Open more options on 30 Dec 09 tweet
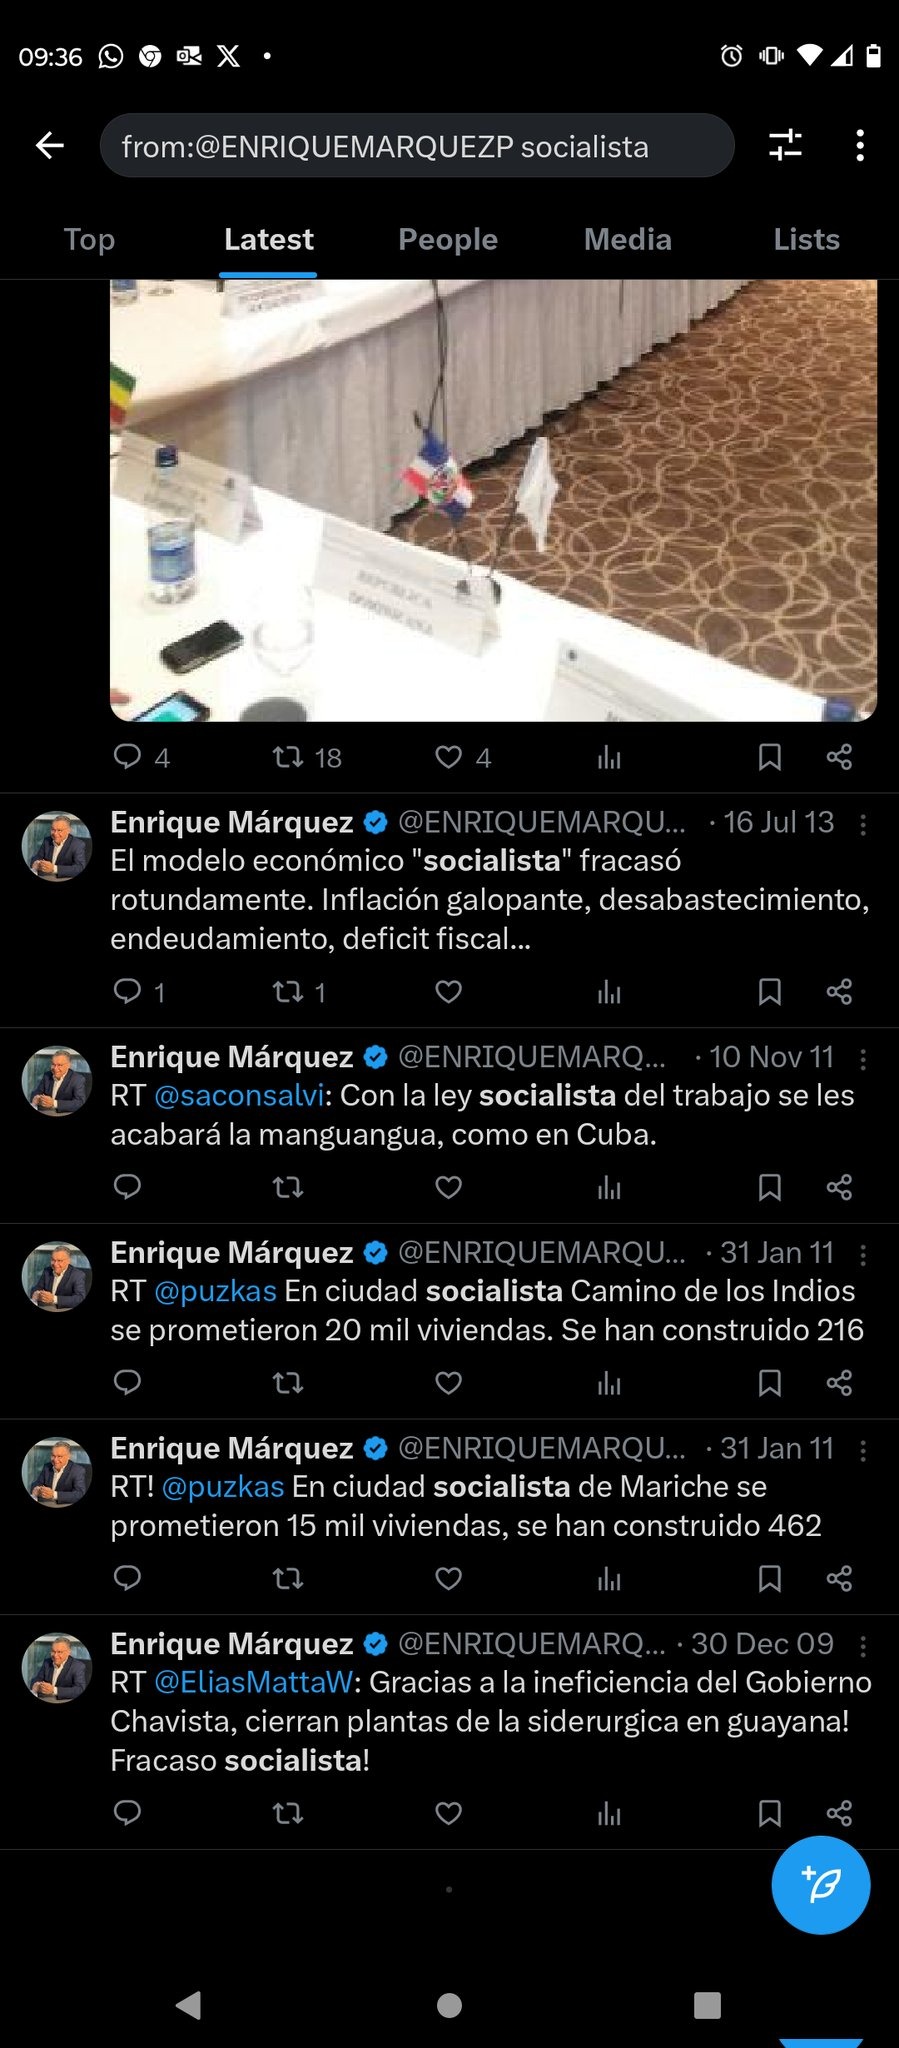The width and height of the screenshot is (899, 2048). tap(863, 1645)
